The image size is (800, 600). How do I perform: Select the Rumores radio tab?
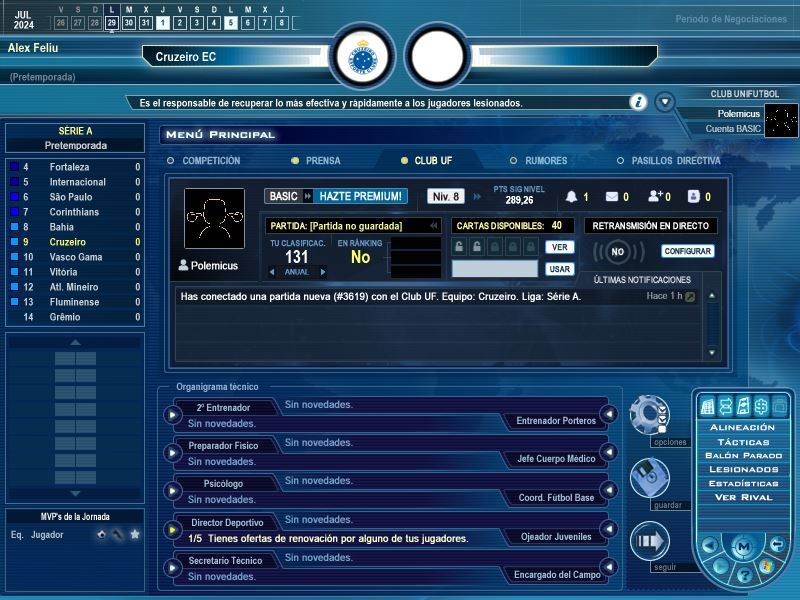(x=539, y=161)
